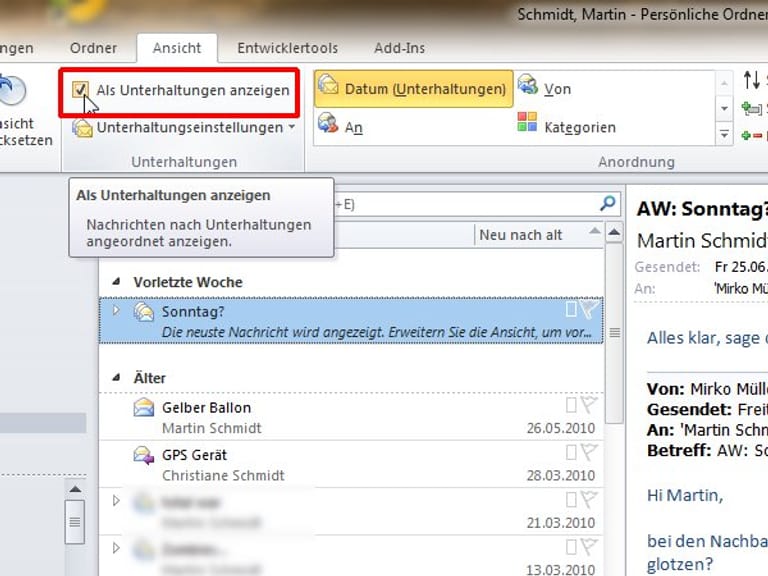768x576 pixels.
Task: Arrange messages by Datum (Unterhaltungen)
Action: pos(413,89)
